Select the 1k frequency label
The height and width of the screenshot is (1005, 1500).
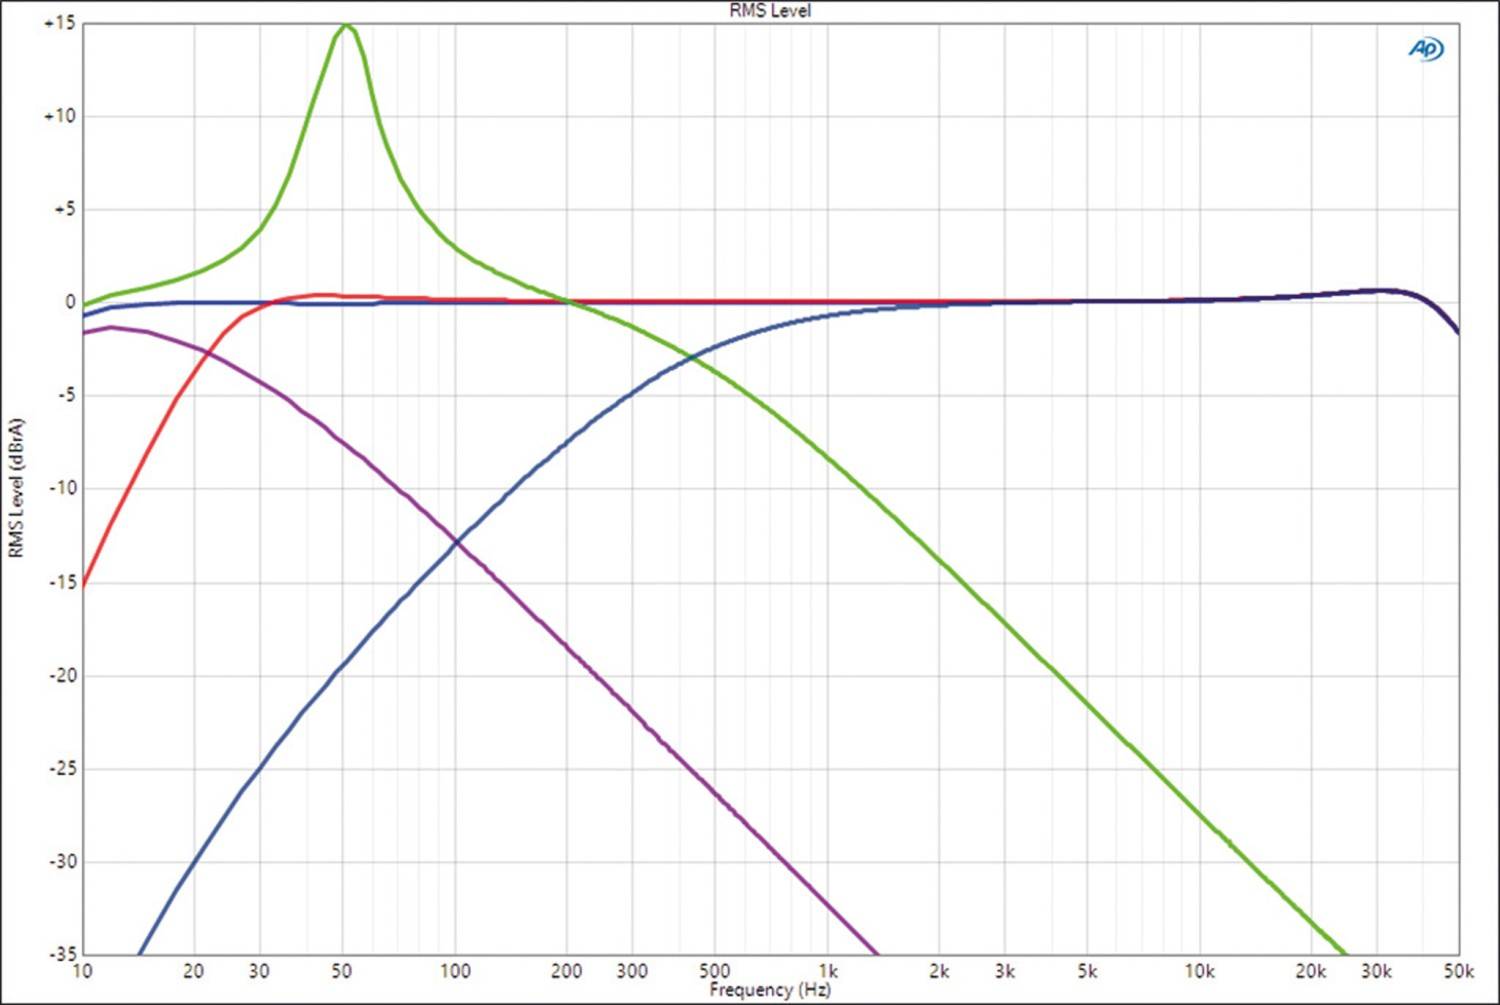tap(826, 970)
